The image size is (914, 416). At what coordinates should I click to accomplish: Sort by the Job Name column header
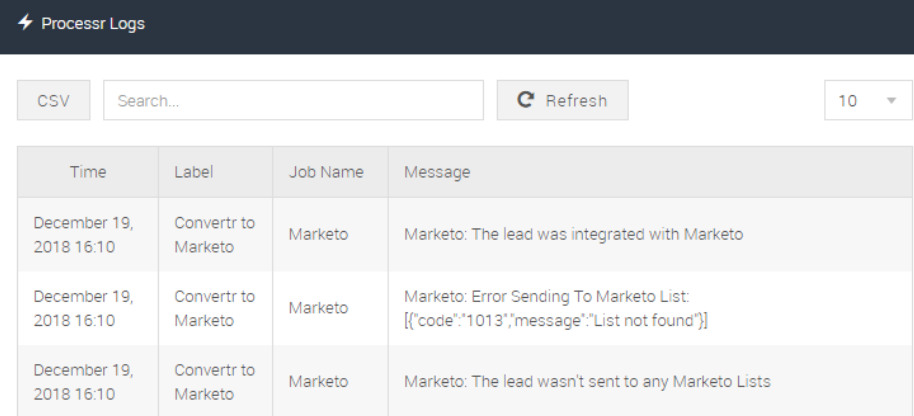click(326, 172)
